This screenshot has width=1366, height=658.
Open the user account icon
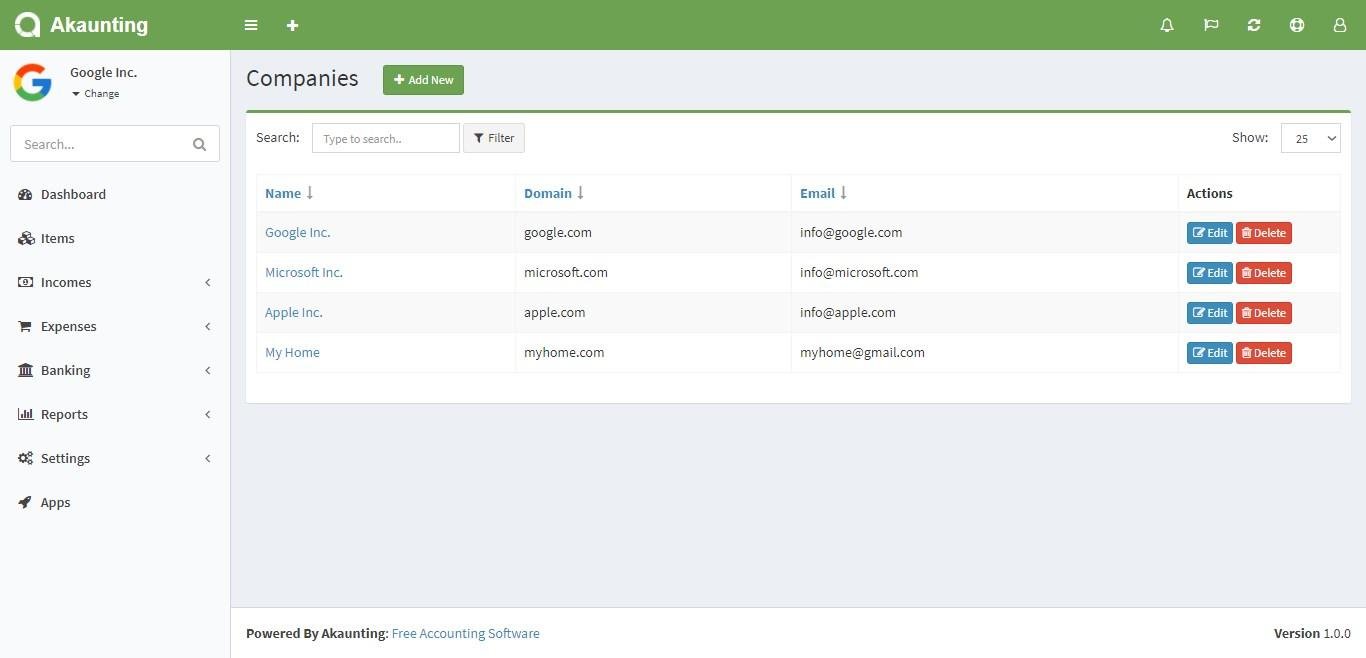click(x=1339, y=25)
